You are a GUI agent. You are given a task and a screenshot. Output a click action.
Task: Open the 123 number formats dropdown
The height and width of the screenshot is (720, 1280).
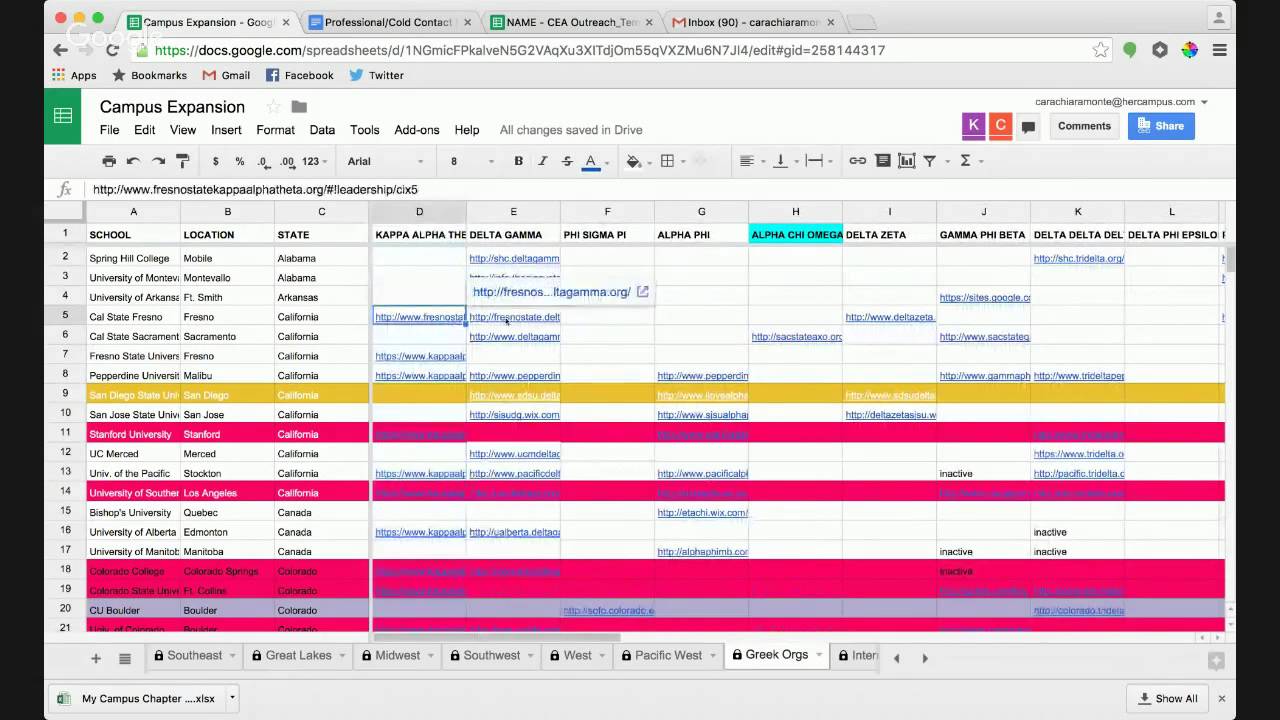pos(315,161)
